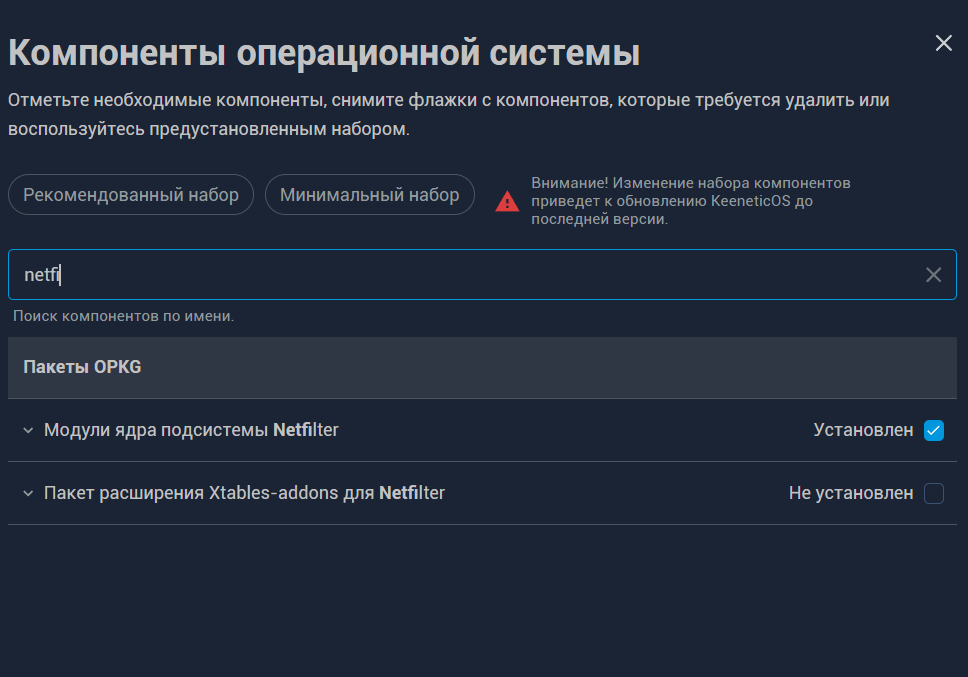Expand Модули ядра подсистемы Netfilter chevron

(28, 430)
